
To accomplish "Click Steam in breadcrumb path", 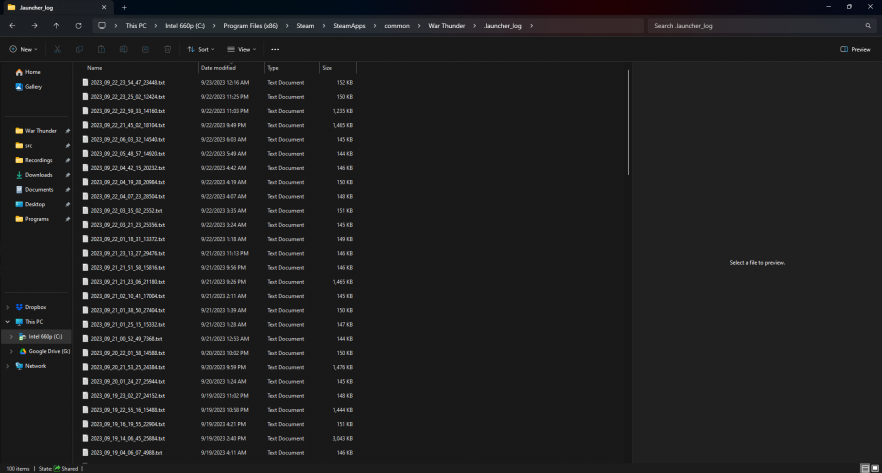I will pyautogui.click(x=305, y=26).
